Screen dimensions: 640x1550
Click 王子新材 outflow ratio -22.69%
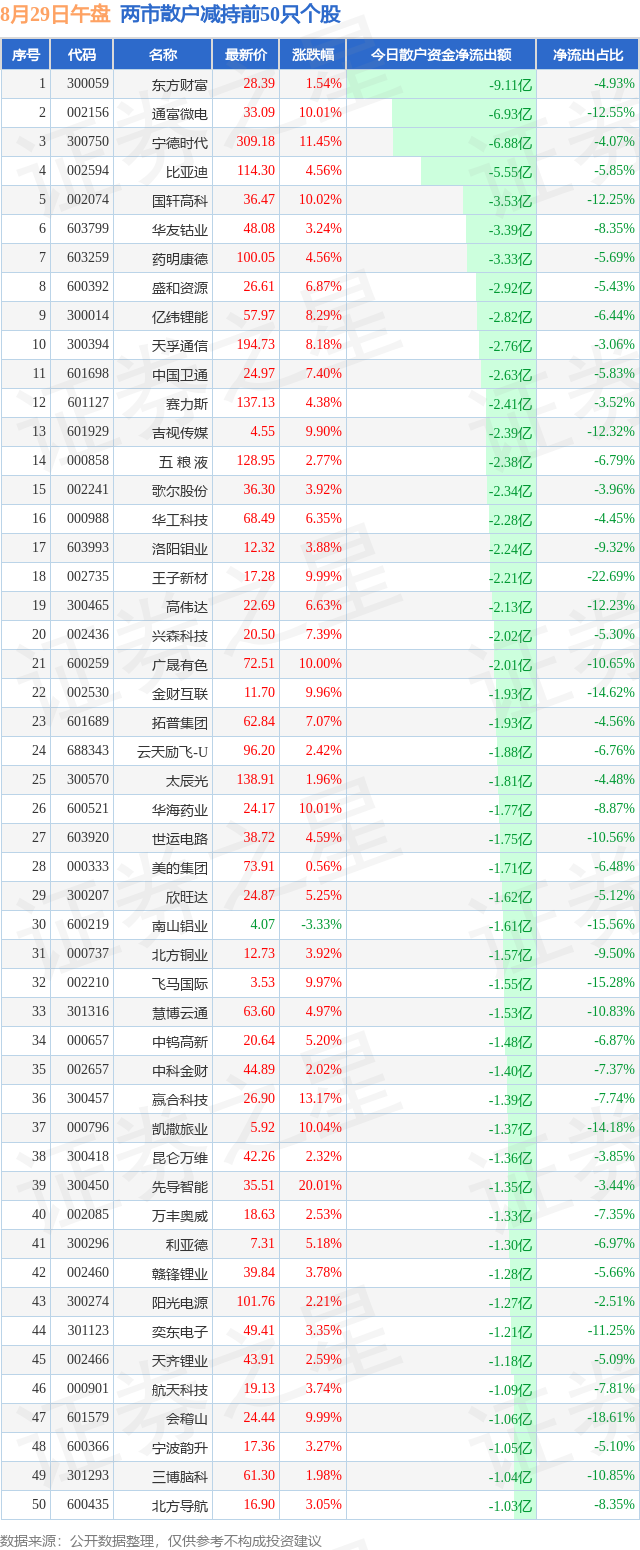pos(611,577)
